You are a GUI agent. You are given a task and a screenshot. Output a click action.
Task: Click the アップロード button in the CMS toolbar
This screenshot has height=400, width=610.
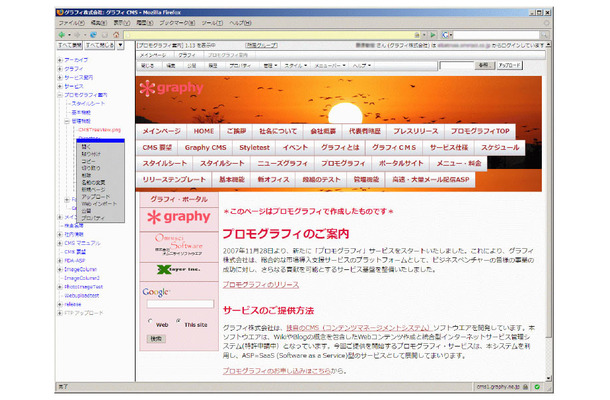[510, 65]
